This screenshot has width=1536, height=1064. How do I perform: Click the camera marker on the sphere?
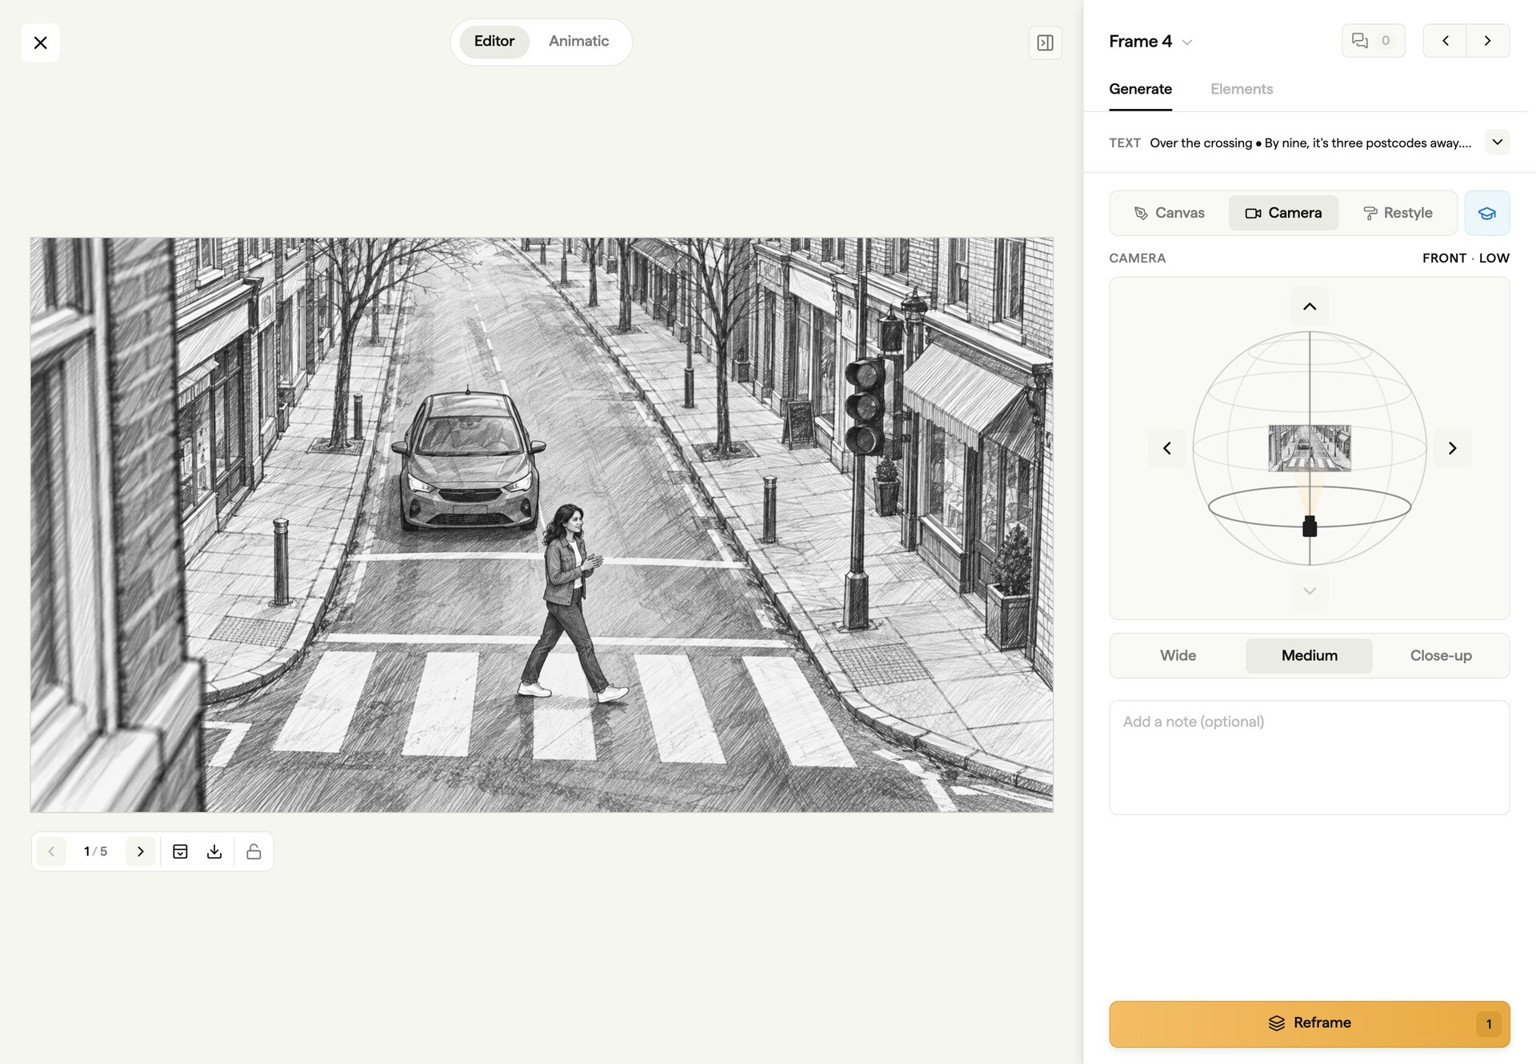pos(1309,526)
